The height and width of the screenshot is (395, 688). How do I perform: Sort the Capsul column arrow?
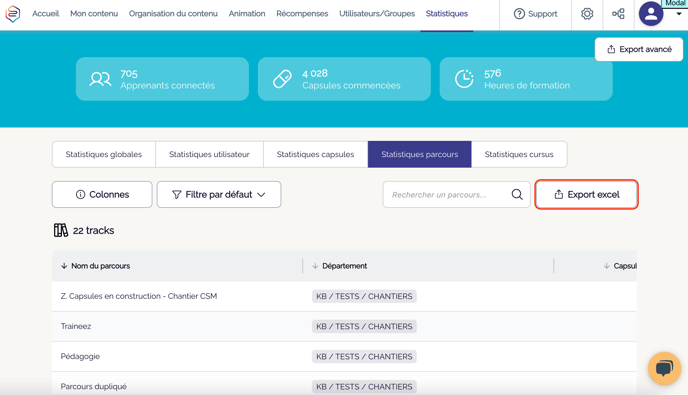click(606, 266)
